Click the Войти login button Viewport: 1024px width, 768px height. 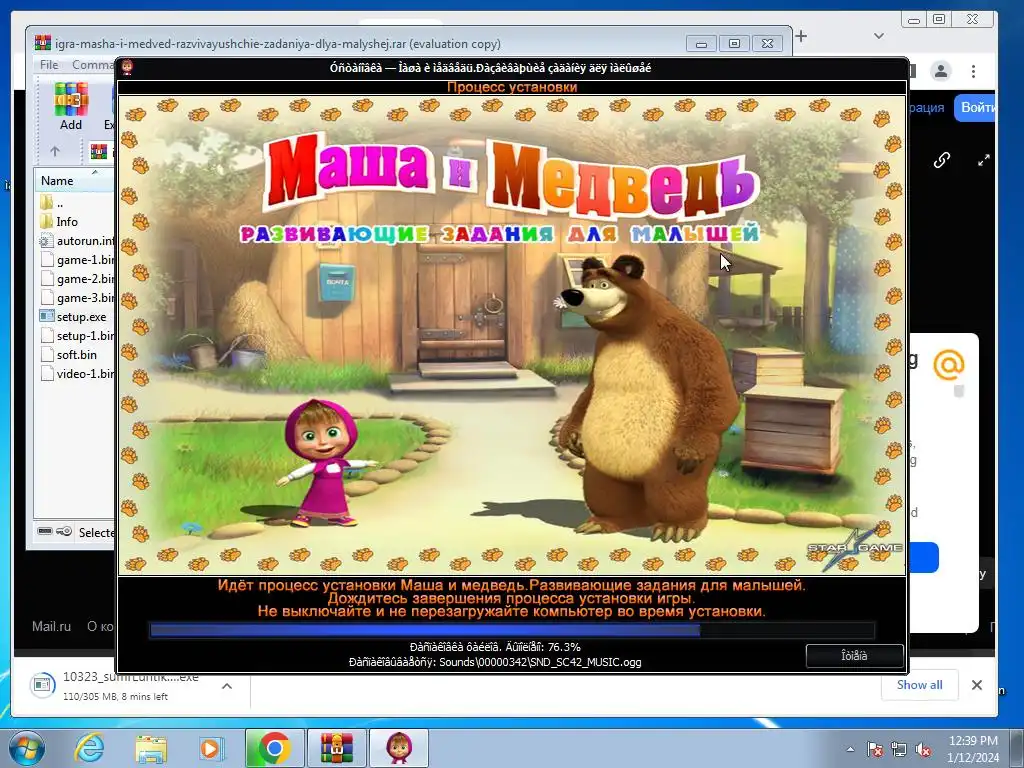[976, 107]
